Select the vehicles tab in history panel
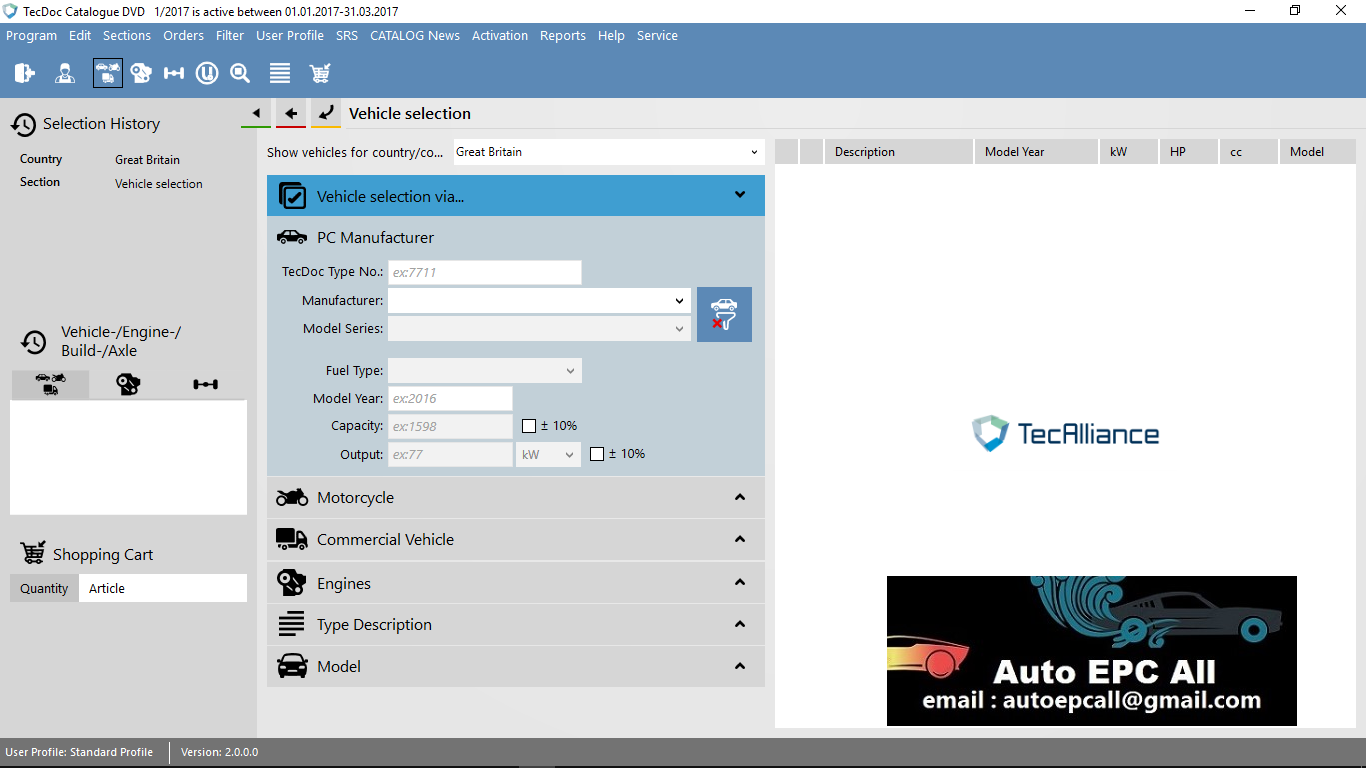 [x=50, y=384]
